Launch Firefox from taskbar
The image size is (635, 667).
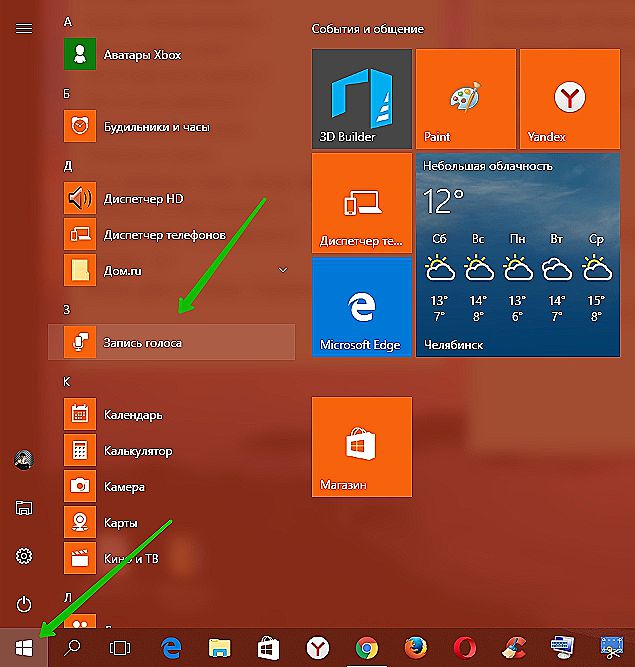pyautogui.click(x=416, y=648)
